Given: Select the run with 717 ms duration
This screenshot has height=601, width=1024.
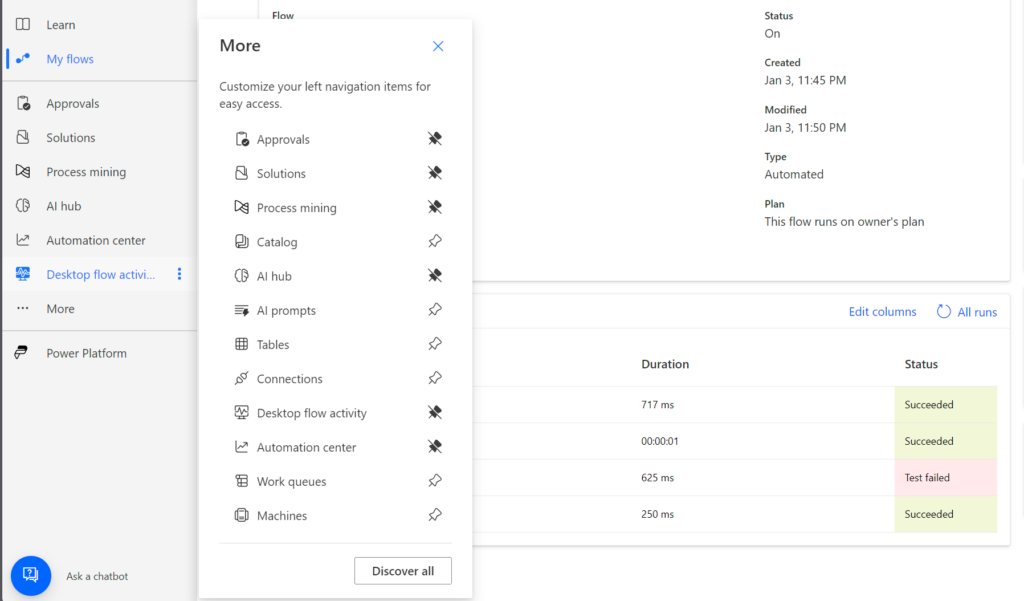Looking at the screenshot, I should point(657,404).
